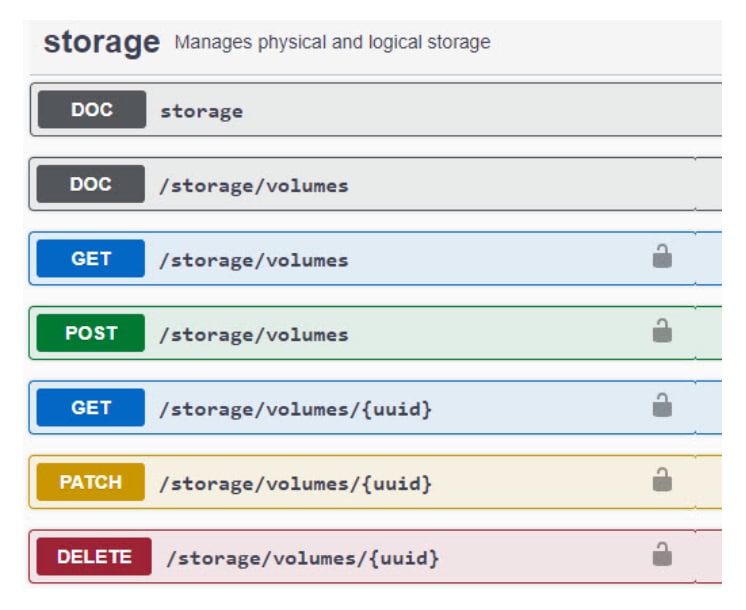Screen dimensions: 746x610
Task: Open the /storage/volumes/{uuid} path in the GET row
Action: pyautogui.click(x=296, y=409)
